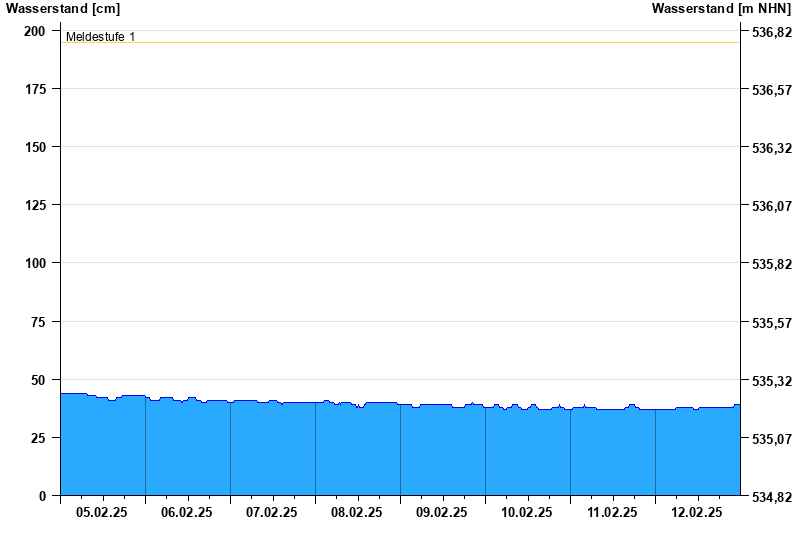800x550 pixels.
Task: Click the left axis value 25
Action: pos(38,438)
